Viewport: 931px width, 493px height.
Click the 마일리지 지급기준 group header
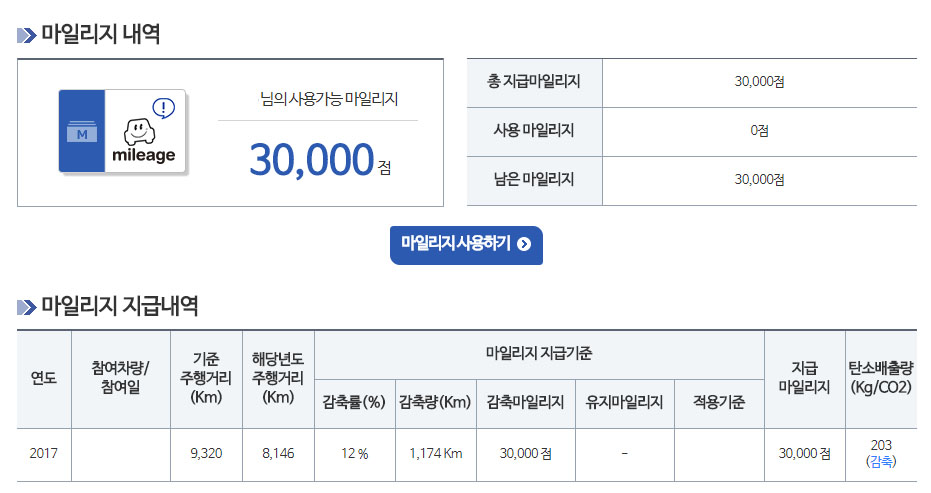coord(539,354)
